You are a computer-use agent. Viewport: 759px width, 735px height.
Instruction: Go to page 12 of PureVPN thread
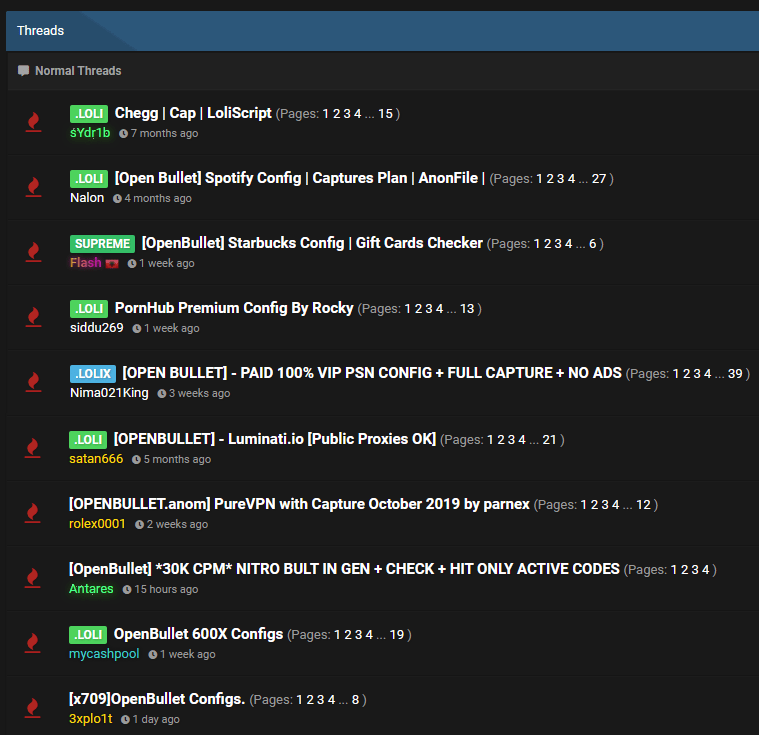[x=643, y=505]
